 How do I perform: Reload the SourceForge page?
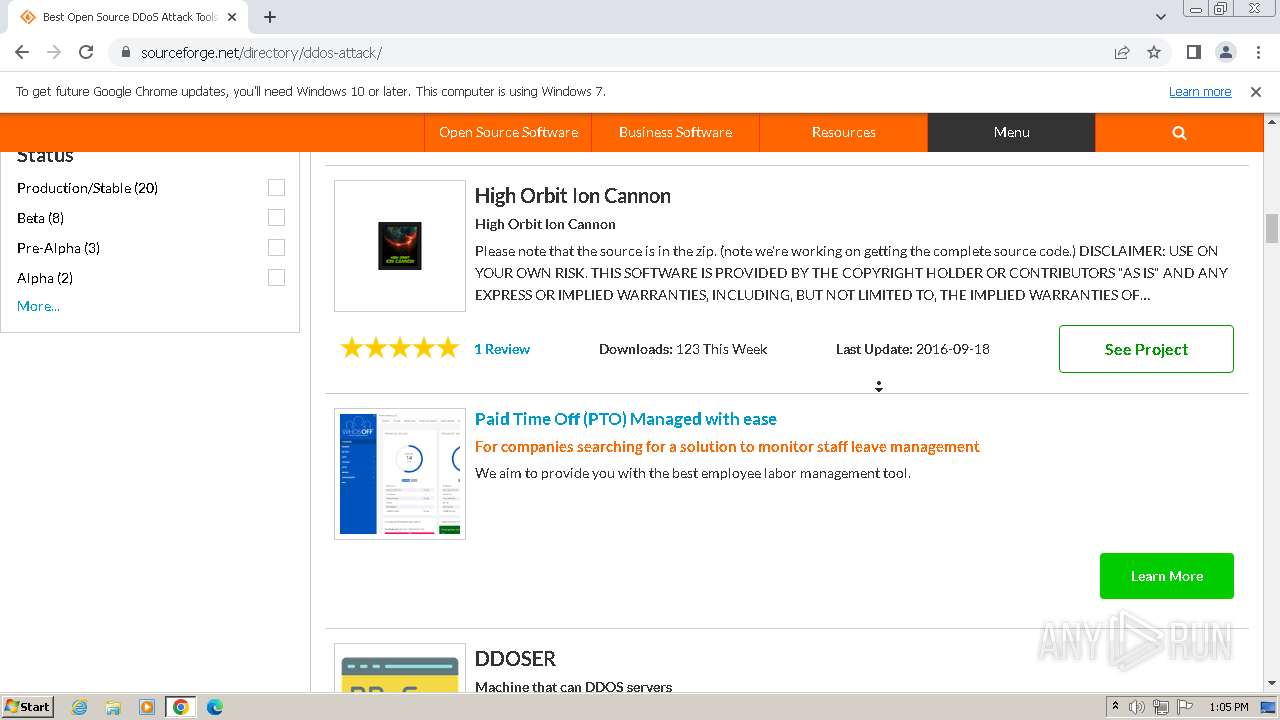point(86,52)
